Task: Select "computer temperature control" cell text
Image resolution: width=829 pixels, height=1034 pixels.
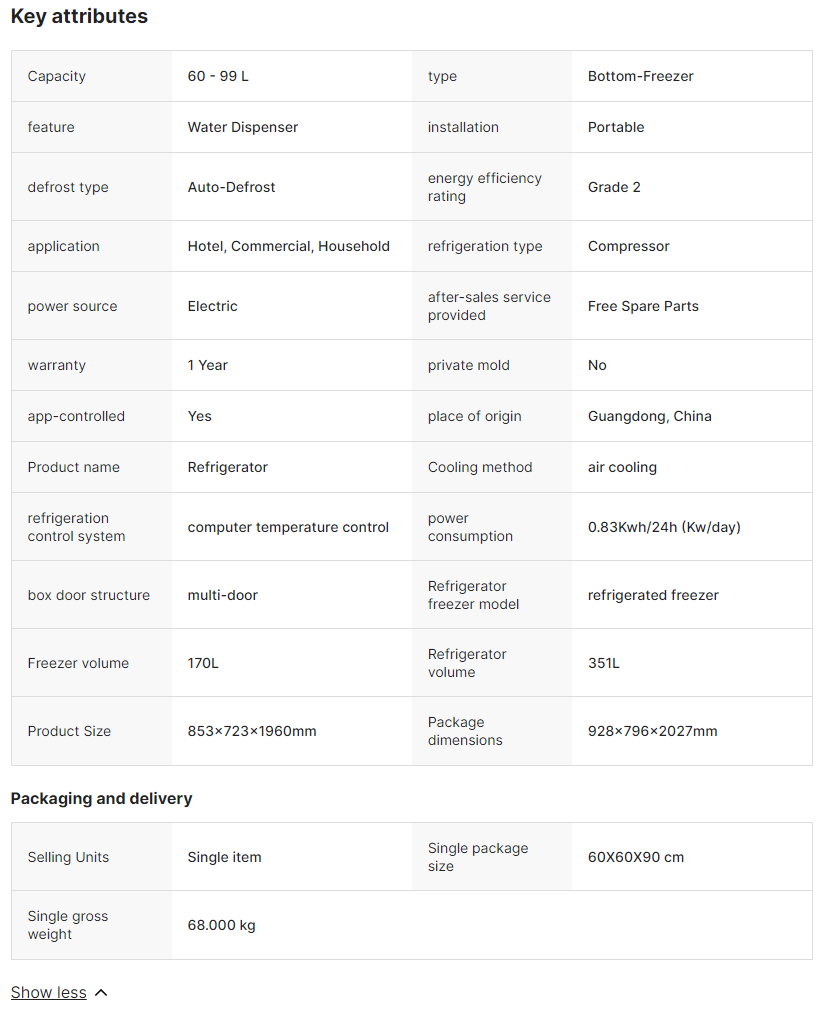Action: pyautogui.click(x=288, y=528)
